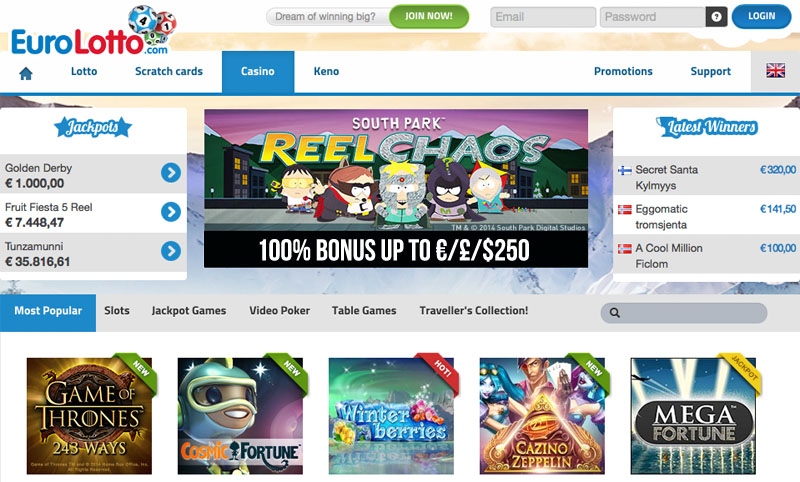The width and height of the screenshot is (800, 482).
Task: Open the Mega Fortune jackpot game
Action: [x=693, y=416]
